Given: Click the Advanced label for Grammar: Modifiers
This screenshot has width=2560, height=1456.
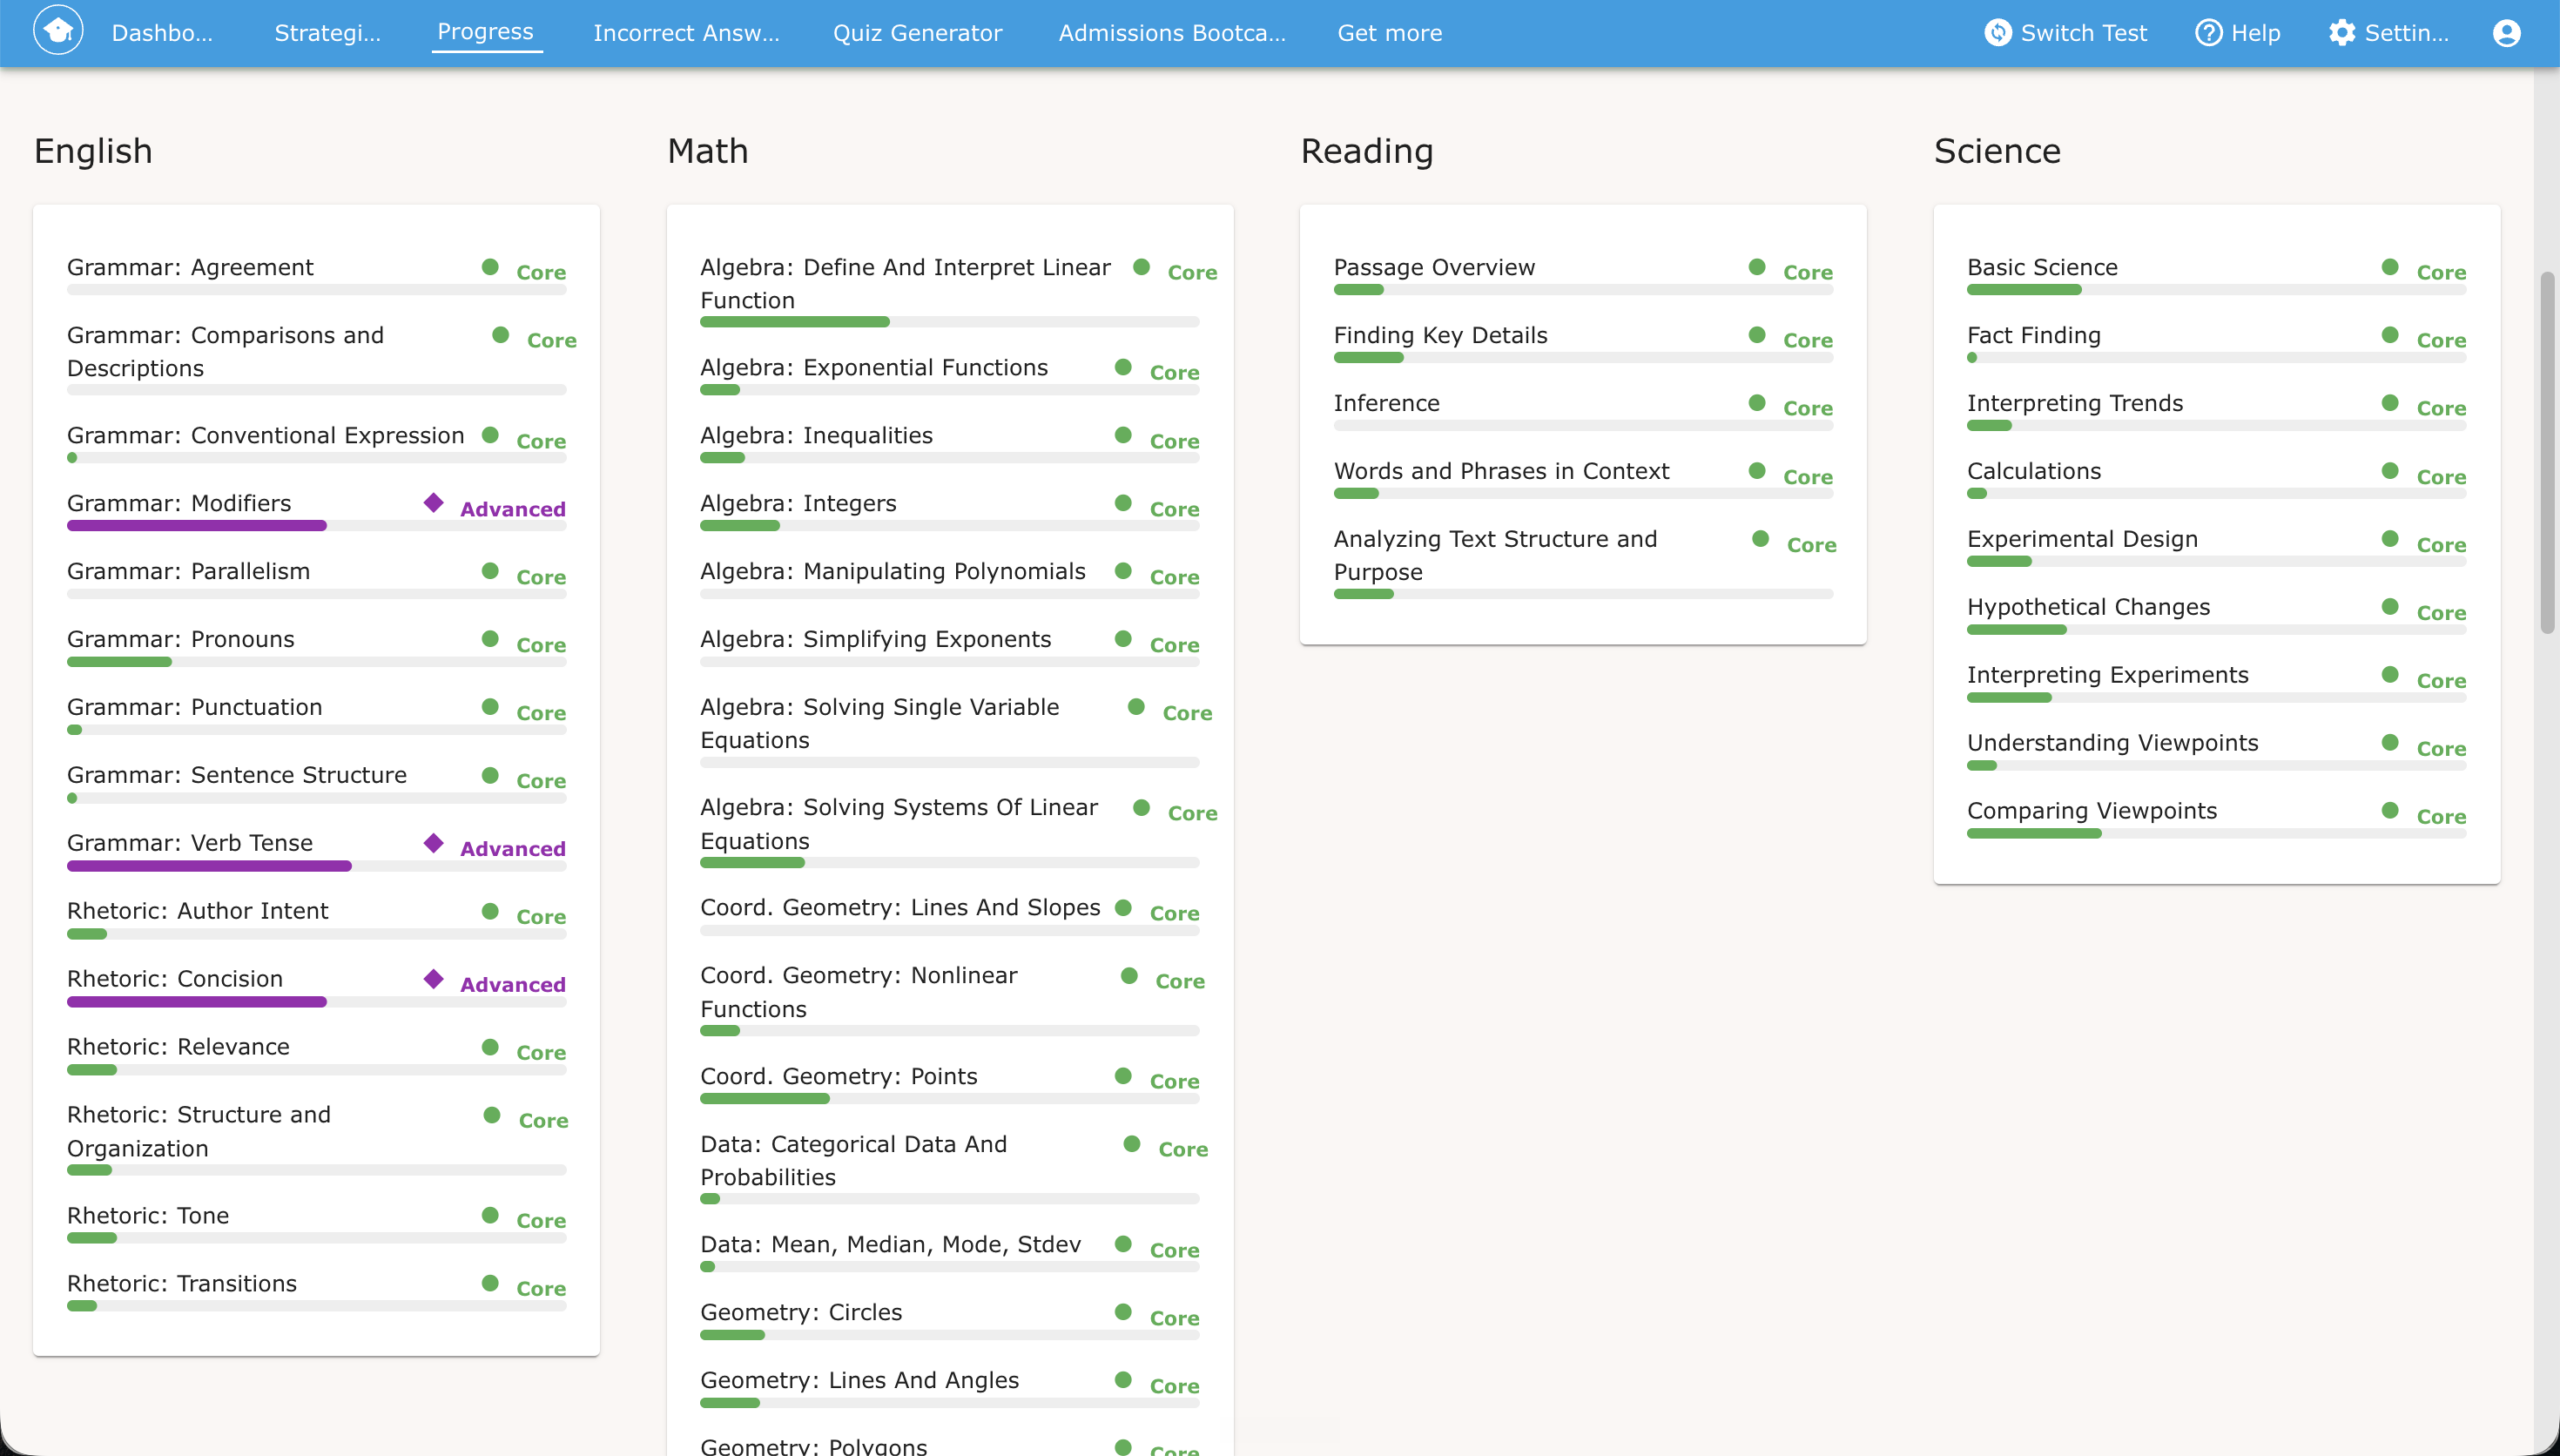Looking at the screenshot, I should (x=513, y=509).
